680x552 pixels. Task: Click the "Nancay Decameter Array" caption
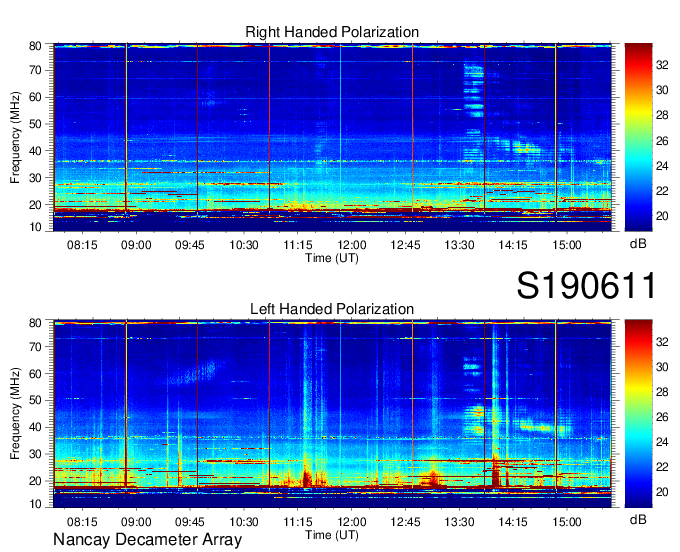click(x=147, y=540)
